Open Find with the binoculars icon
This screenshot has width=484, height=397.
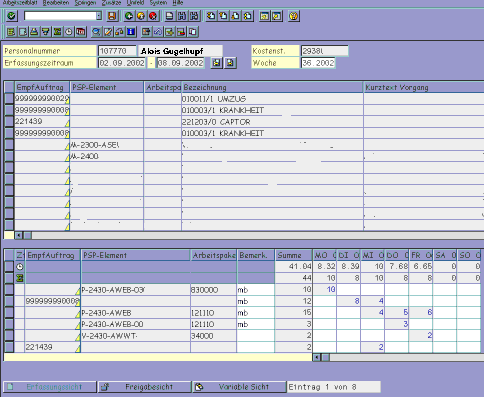pyautogui.click(x=182, y=16)
